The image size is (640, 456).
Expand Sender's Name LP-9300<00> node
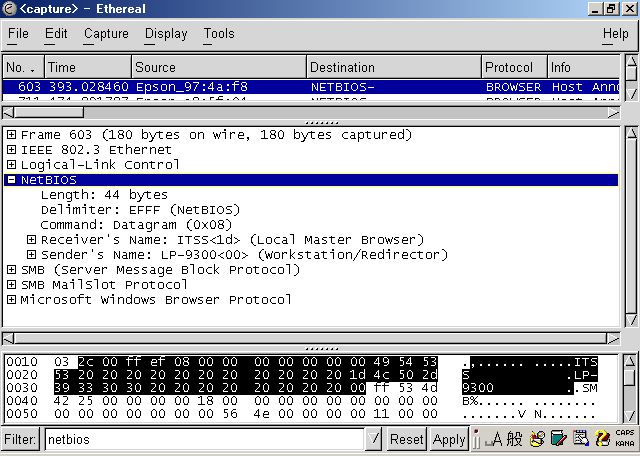coord(31,255)
